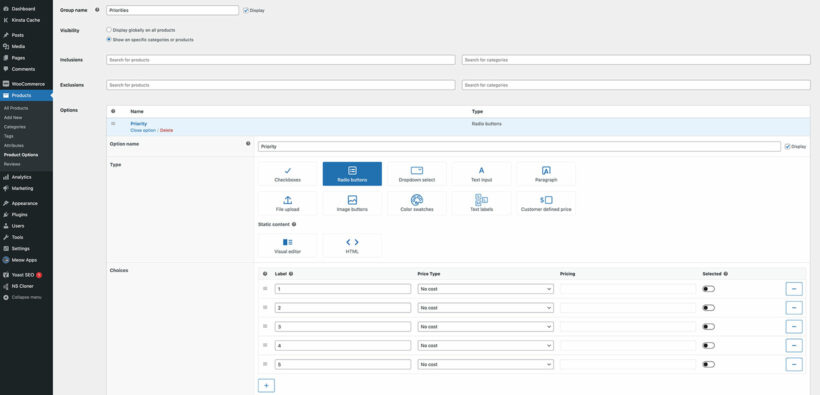This screenshot has width=820, height=395.
Task: Pick the File upload type
Action: [287, 203]
